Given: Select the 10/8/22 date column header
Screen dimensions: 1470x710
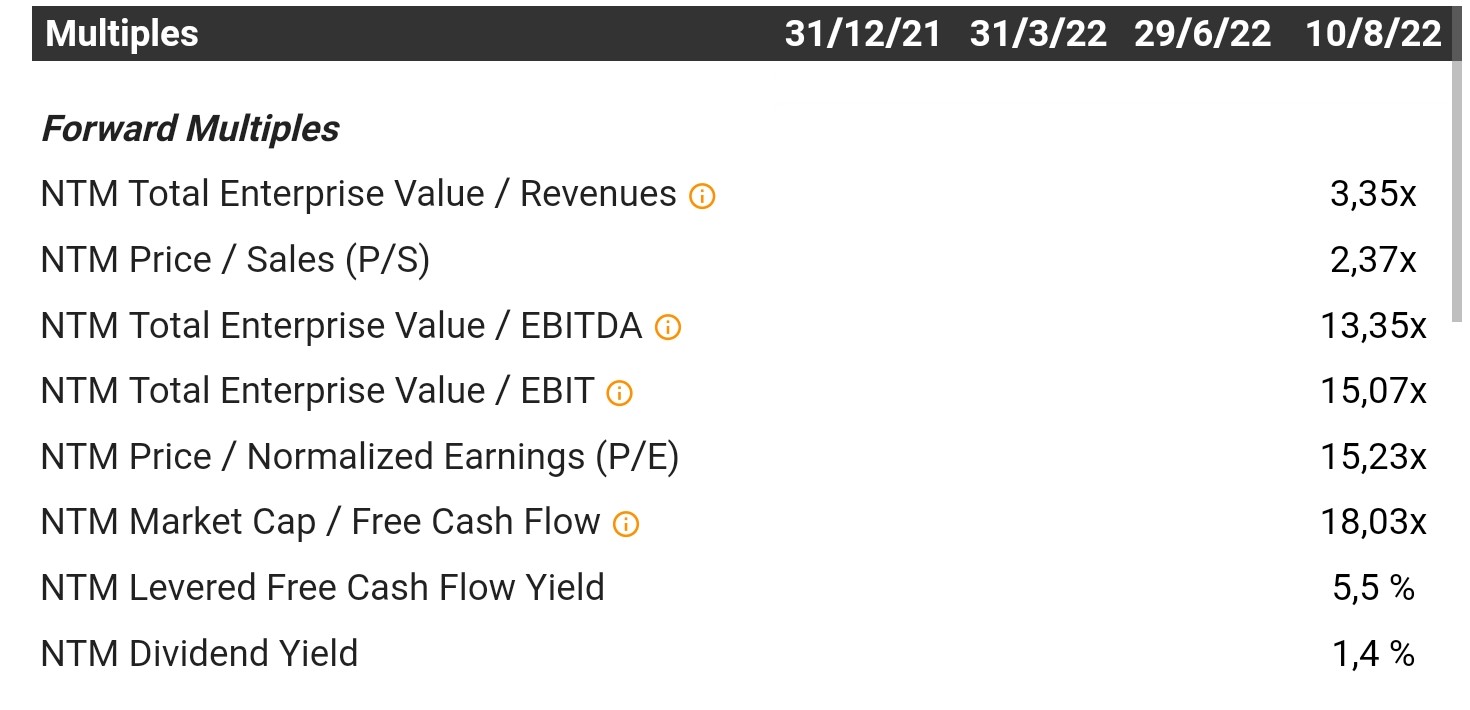Looking at the screenshot, I should pos(1373,34).
